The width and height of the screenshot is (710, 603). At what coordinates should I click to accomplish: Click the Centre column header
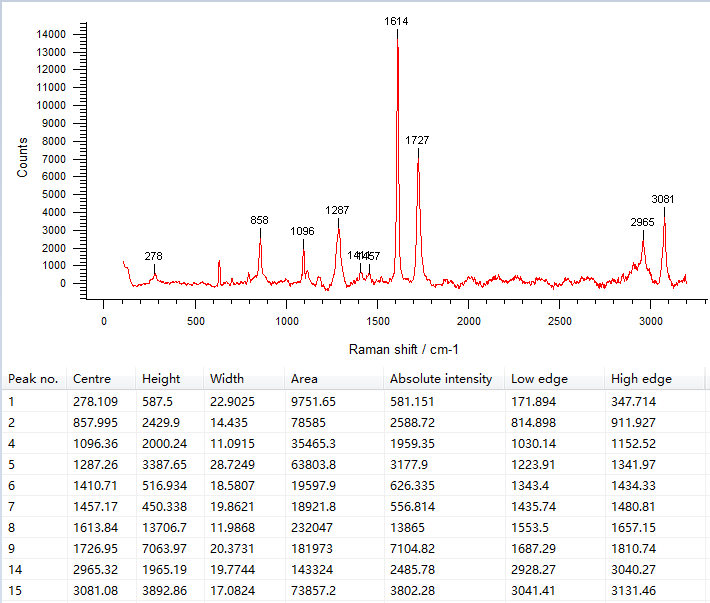[91, 379]
